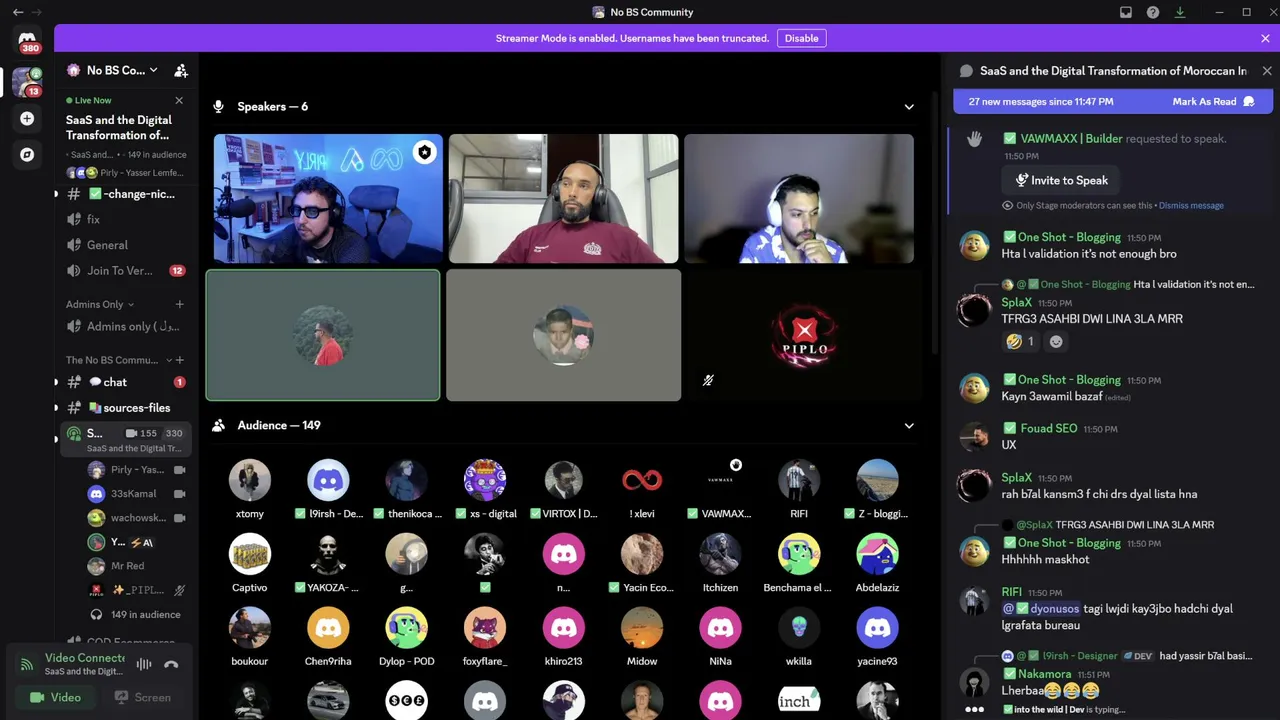
Task: Toggle the laughing emoji reaction with count 1
Action: pos(1021,342)
